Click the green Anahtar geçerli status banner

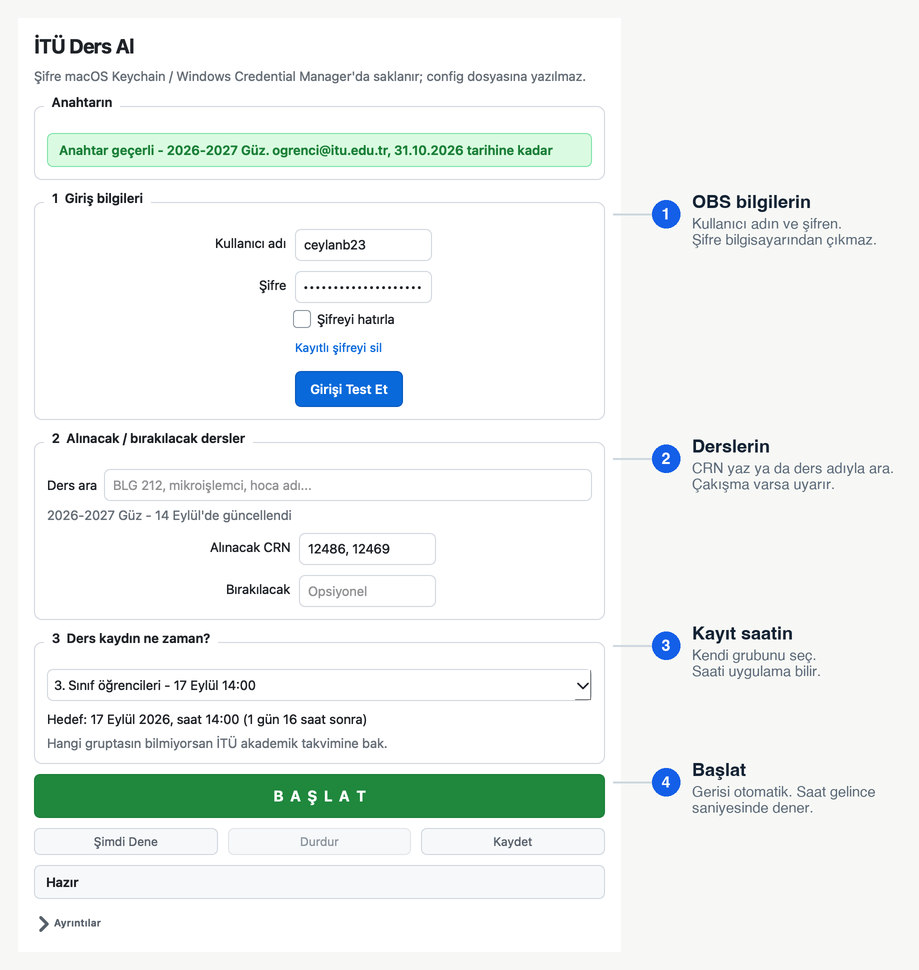coord(319,150)
